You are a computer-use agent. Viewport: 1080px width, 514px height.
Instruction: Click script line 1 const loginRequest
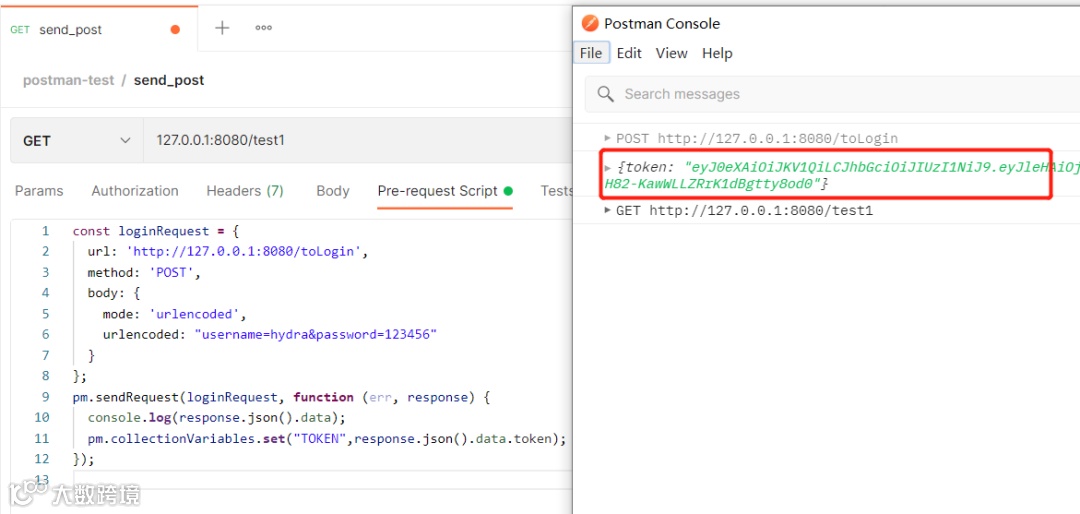pos(156,231)
